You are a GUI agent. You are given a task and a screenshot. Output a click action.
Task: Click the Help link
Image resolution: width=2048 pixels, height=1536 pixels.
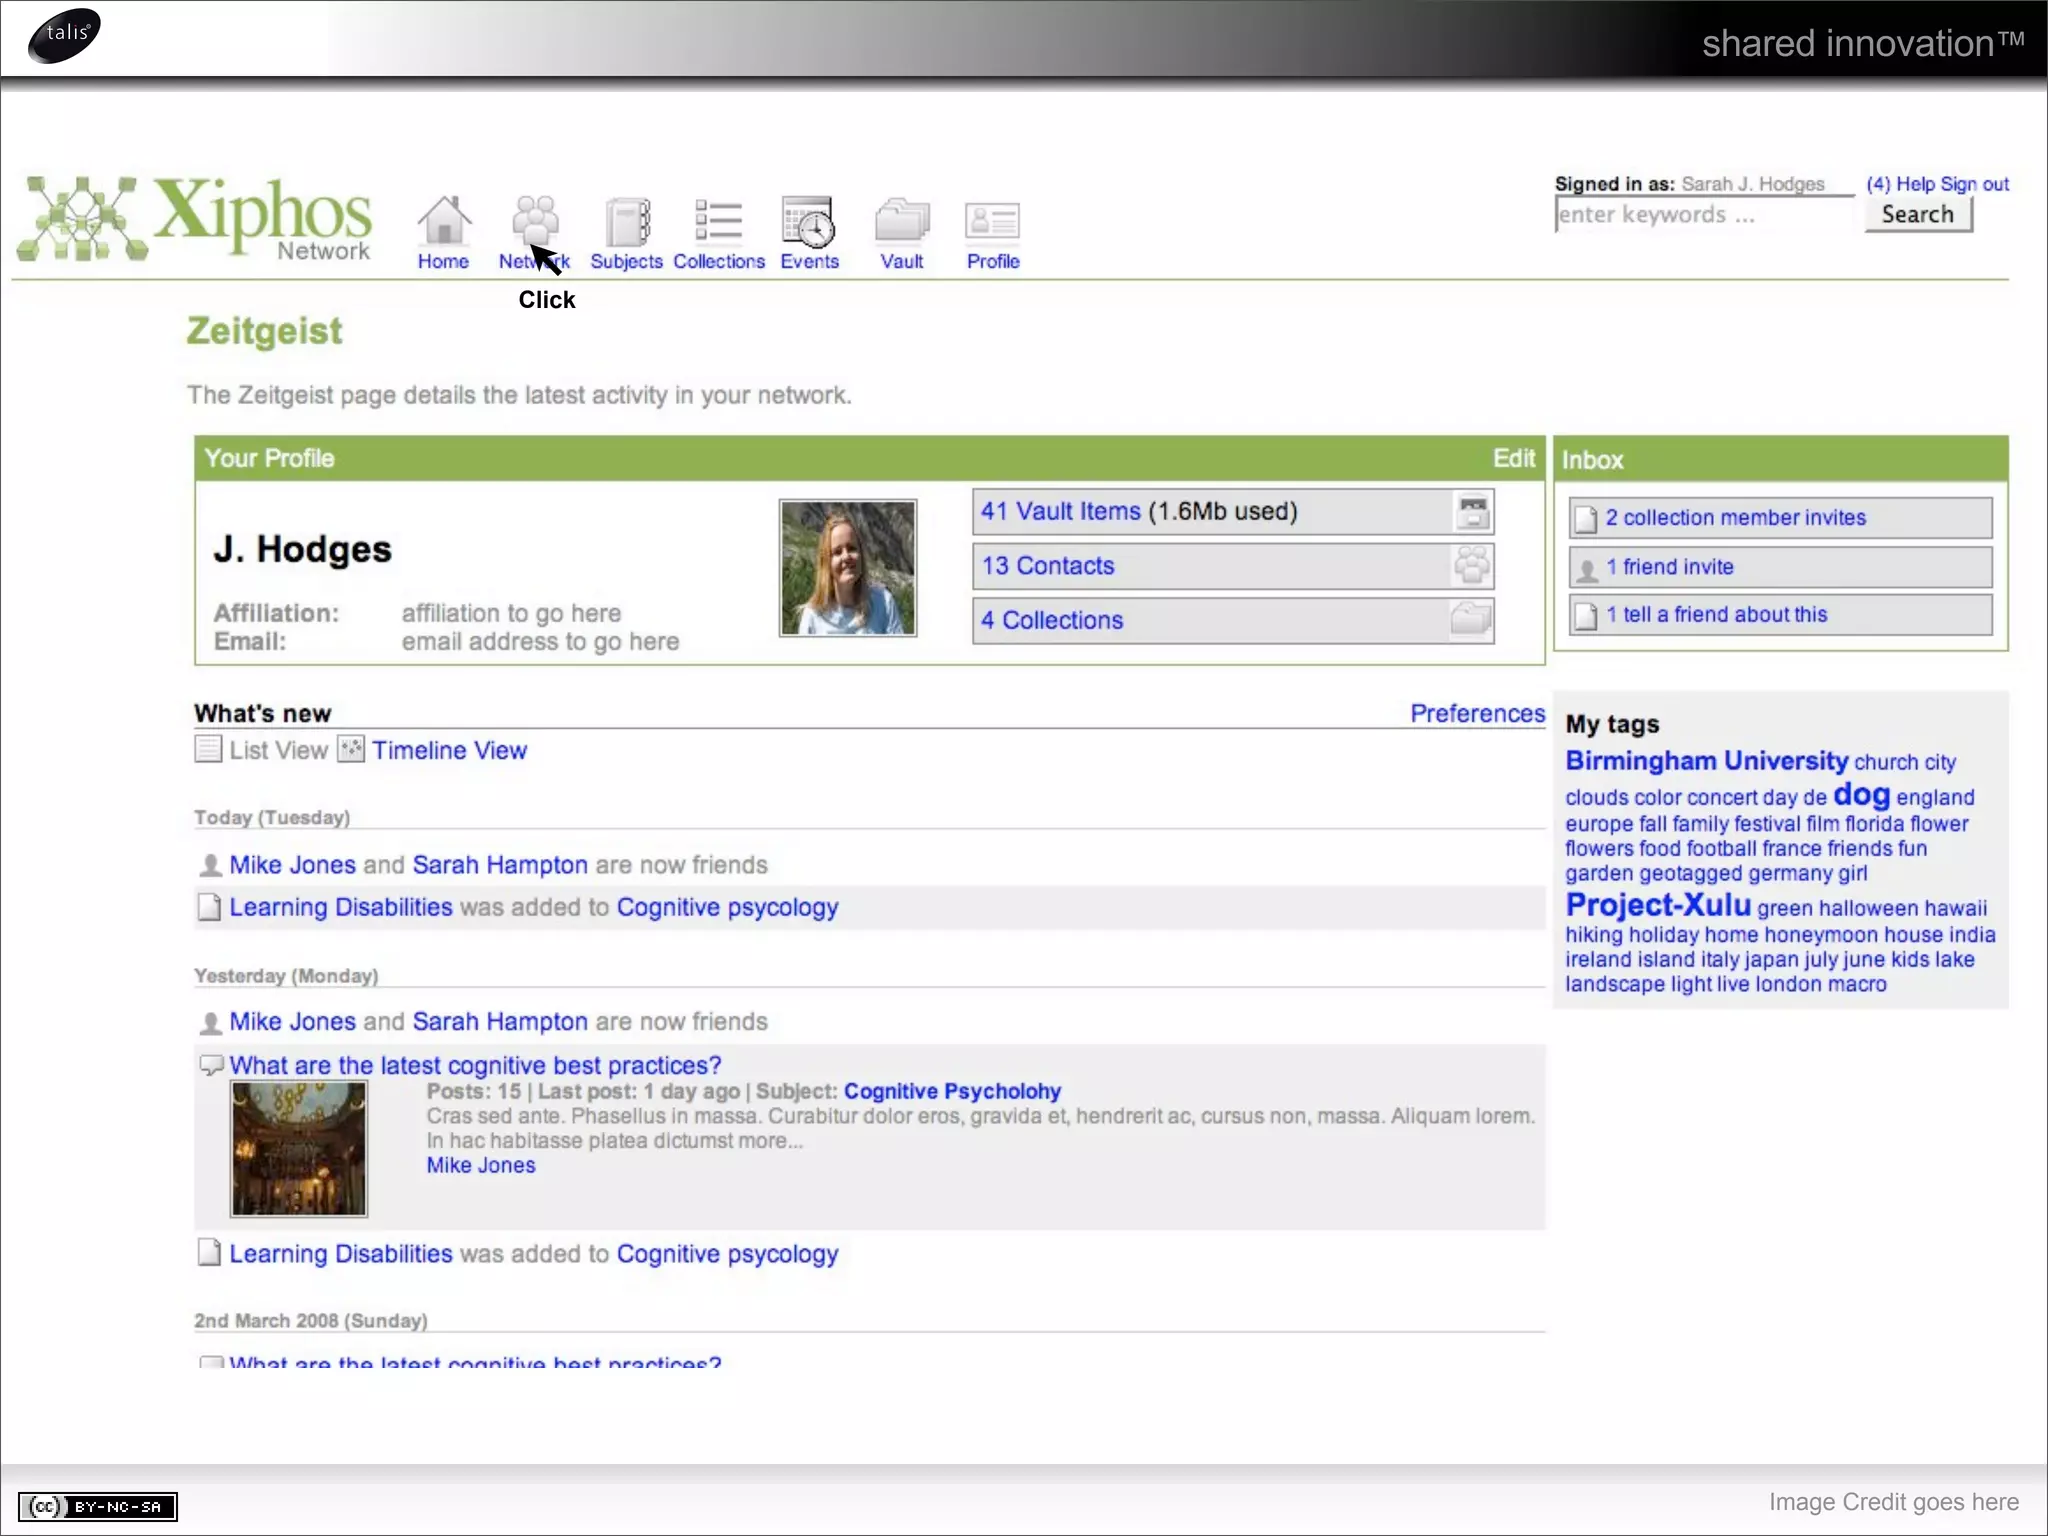point(1915,184)
